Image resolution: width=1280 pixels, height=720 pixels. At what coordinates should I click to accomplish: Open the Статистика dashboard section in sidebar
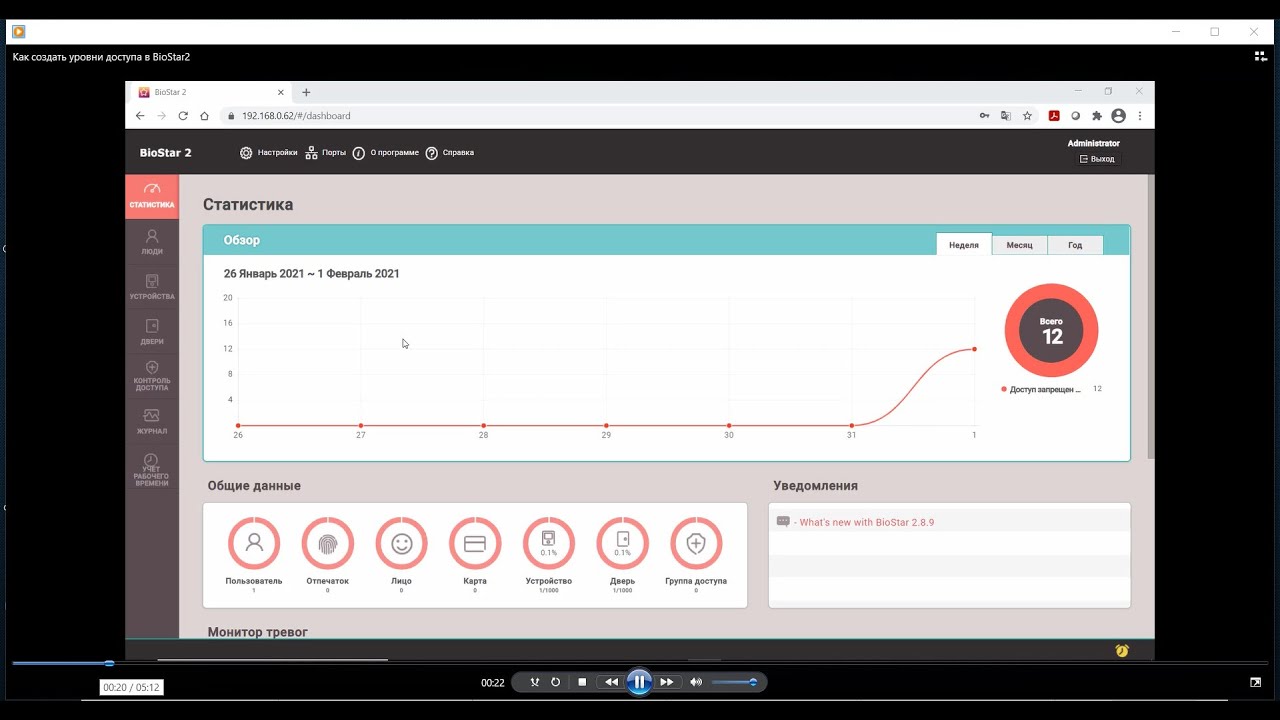click(152, 197)
